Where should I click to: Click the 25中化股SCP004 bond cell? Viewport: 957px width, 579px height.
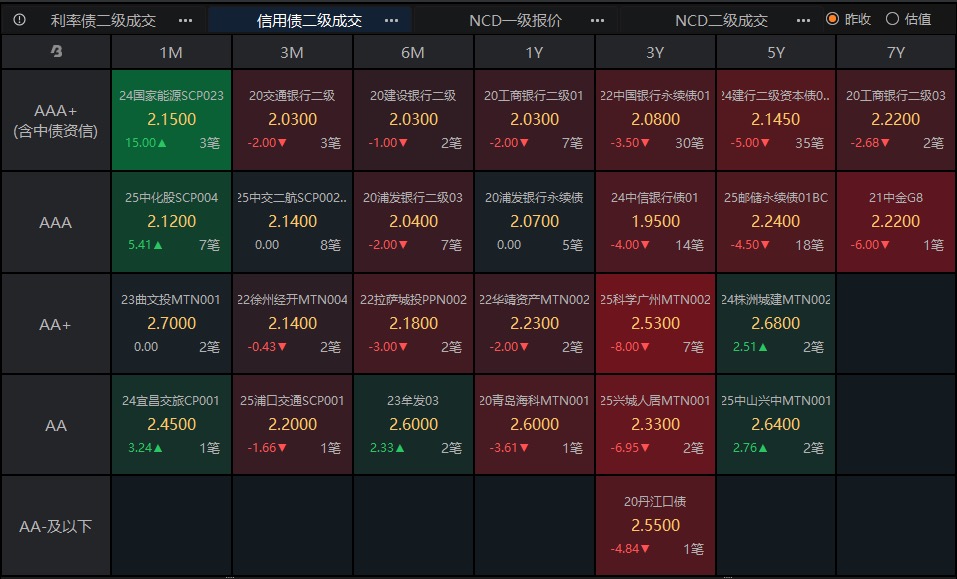(x=171, y=222)
